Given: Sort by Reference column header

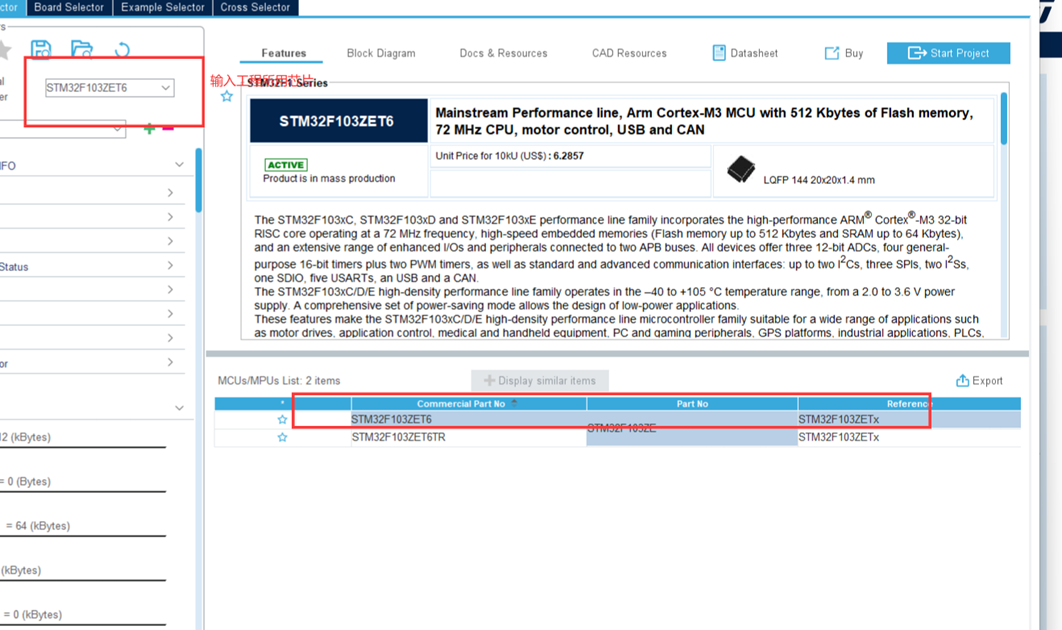Looking at the screenshot, I should tap(909, 404).
